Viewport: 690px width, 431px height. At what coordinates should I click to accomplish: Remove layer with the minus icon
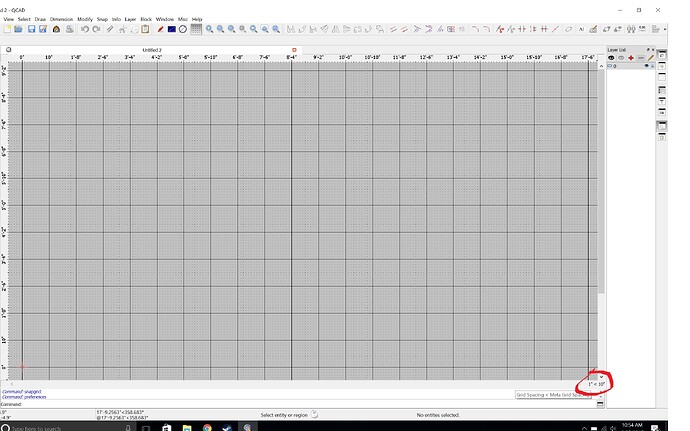[x=641, y=58]
